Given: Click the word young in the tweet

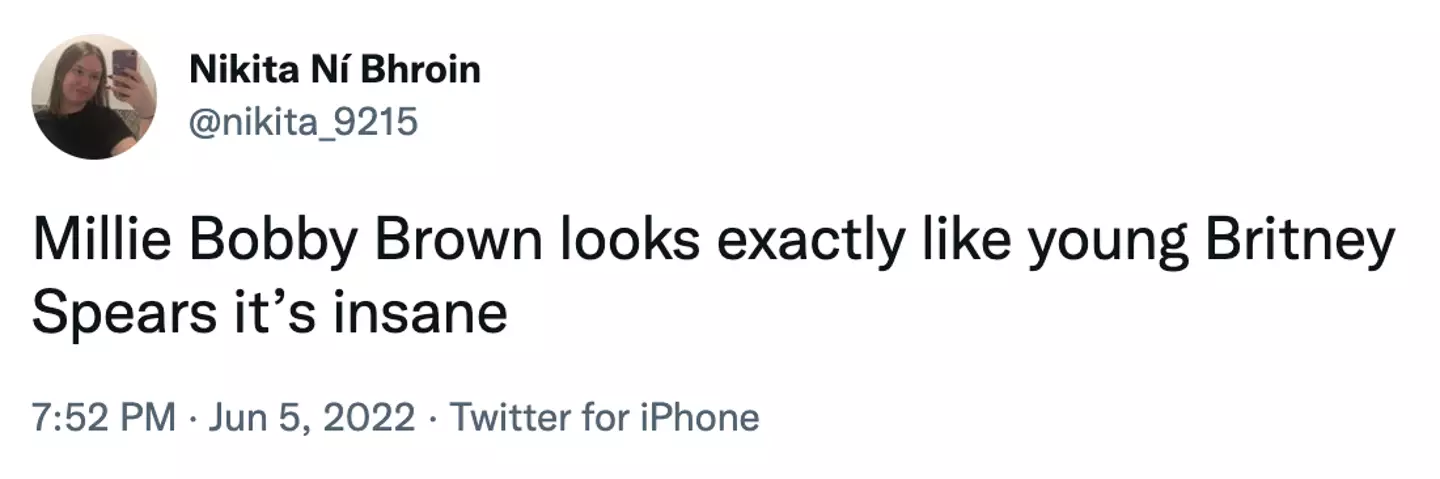Looking at the screenshot, I should pos(1087,245).
